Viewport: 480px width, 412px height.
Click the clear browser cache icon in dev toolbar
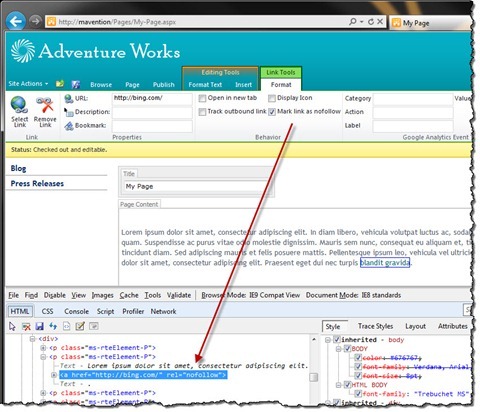(26, 326)
